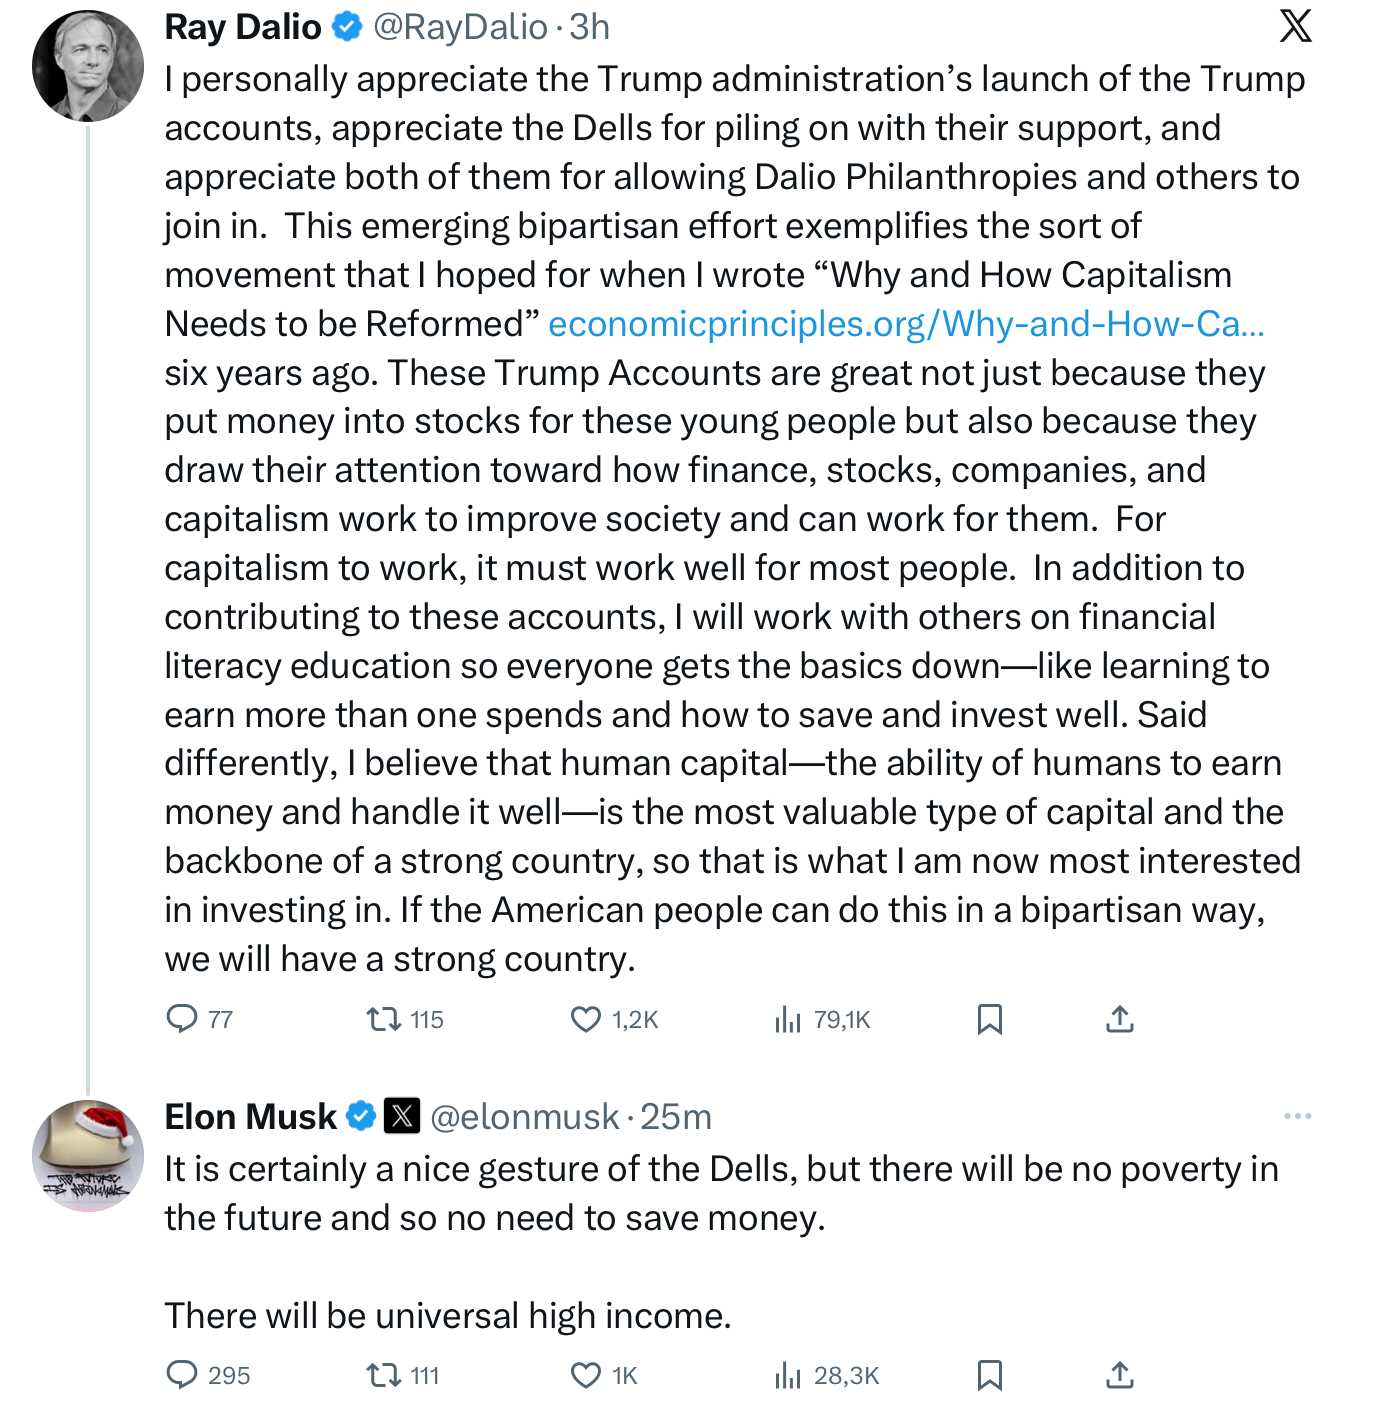Open the economicprinciples.org link
The width and height of the screenshot is (1398, 1409).
pos(906,324)
